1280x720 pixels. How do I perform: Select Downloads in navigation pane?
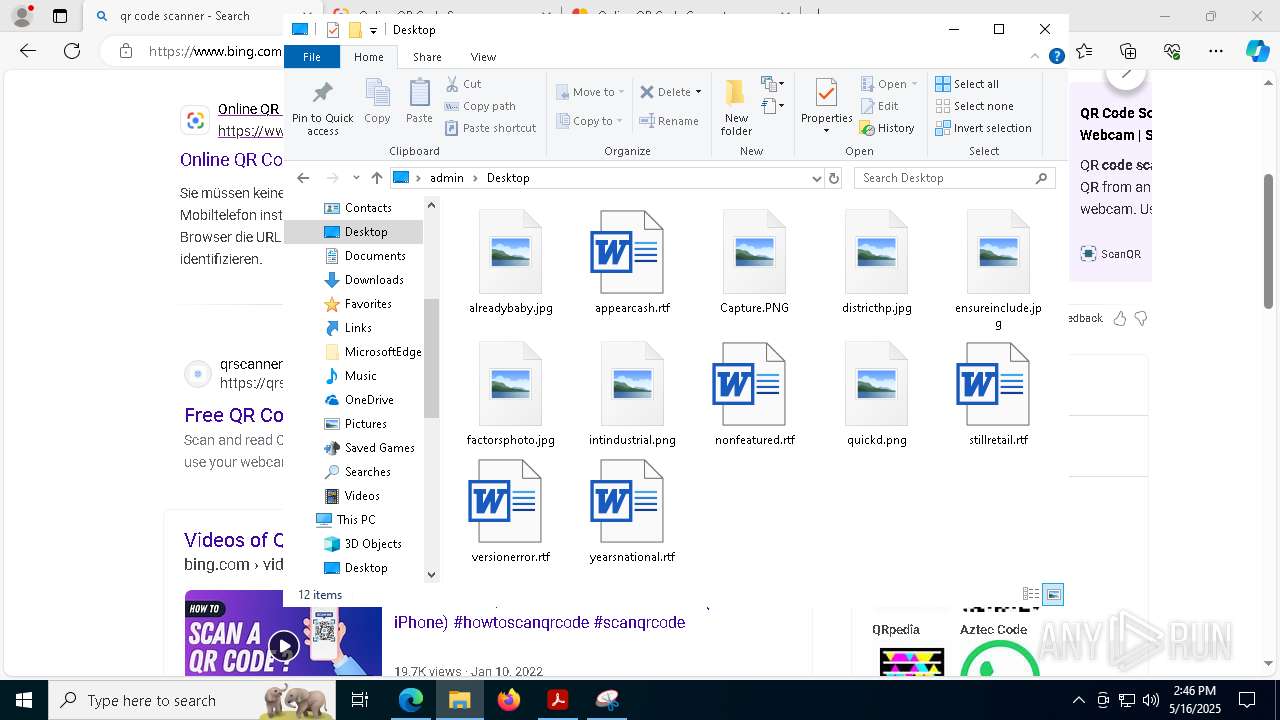click(363, 280)
